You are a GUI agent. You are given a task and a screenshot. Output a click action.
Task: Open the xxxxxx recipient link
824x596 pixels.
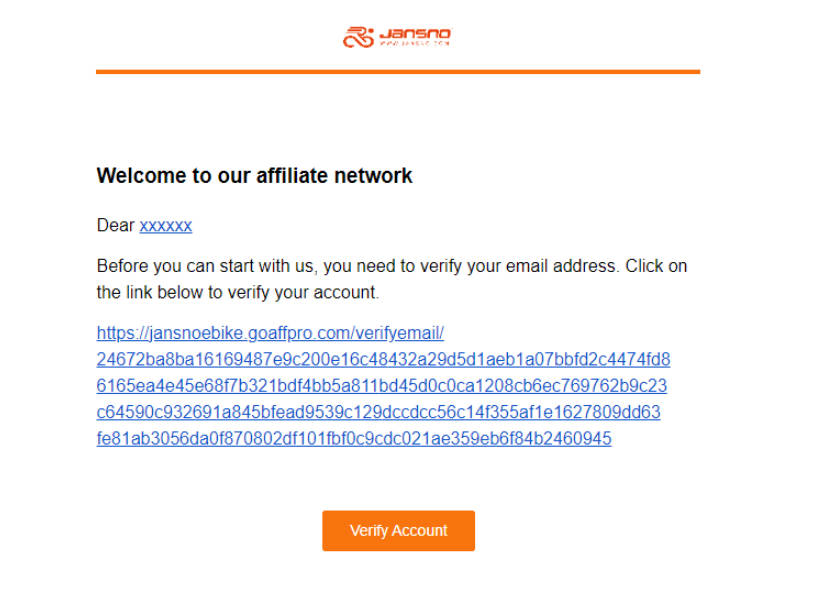point(166,226)
